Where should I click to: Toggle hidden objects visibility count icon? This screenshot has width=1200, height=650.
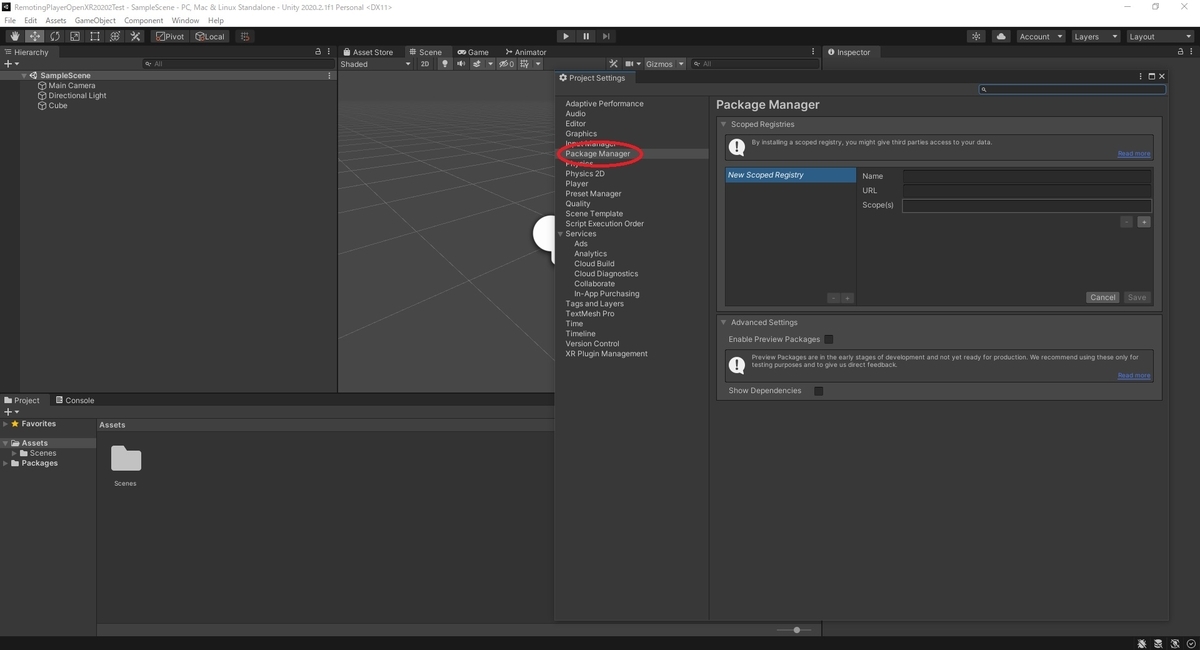click(507, 64)
